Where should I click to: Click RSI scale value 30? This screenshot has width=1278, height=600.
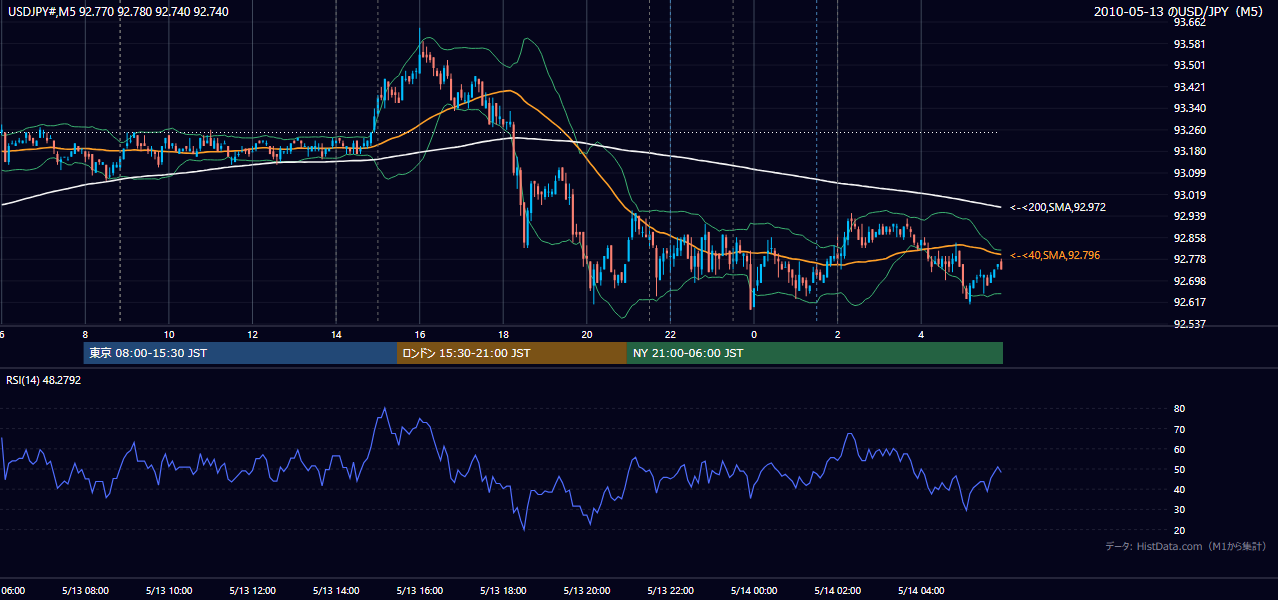1179,510
